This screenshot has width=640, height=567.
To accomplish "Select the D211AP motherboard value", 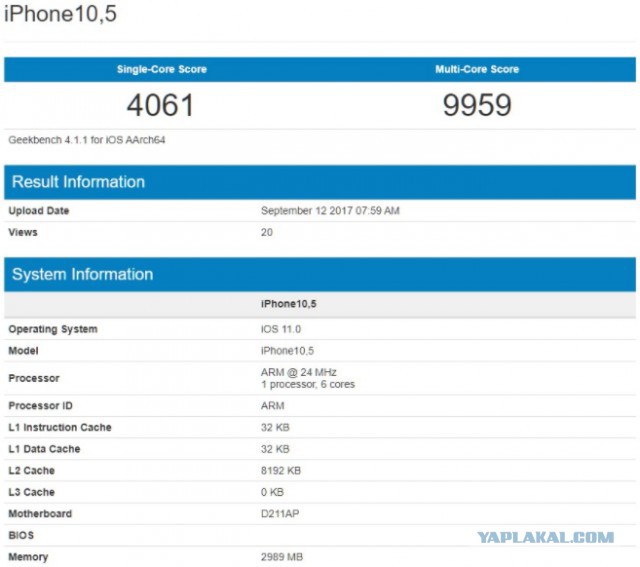I will [280, 514].
